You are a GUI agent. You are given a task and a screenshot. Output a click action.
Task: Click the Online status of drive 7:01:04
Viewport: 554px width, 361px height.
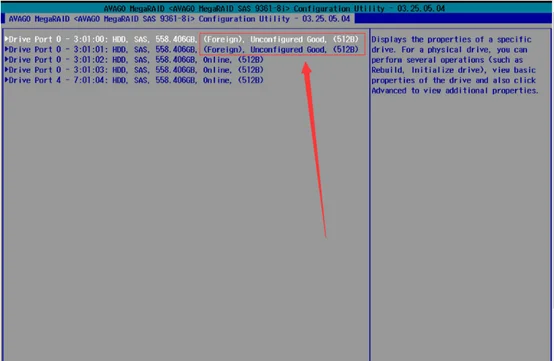pyautogui.click(x=217, y=80)
